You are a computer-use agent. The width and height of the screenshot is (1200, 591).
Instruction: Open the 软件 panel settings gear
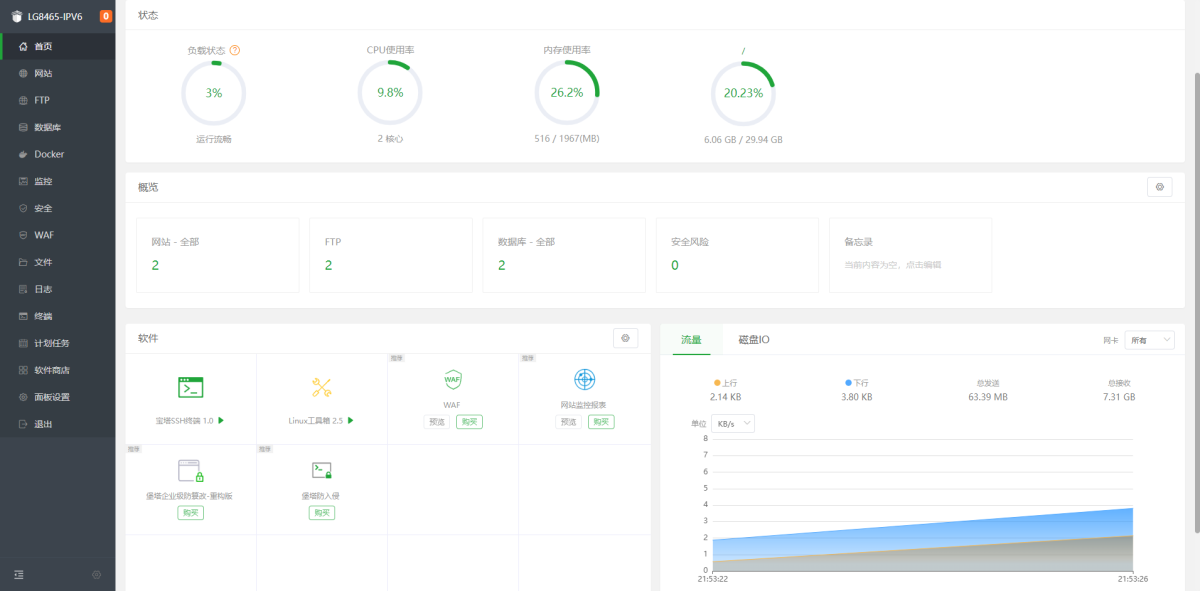pyautogui.click(x=625, y=338)
